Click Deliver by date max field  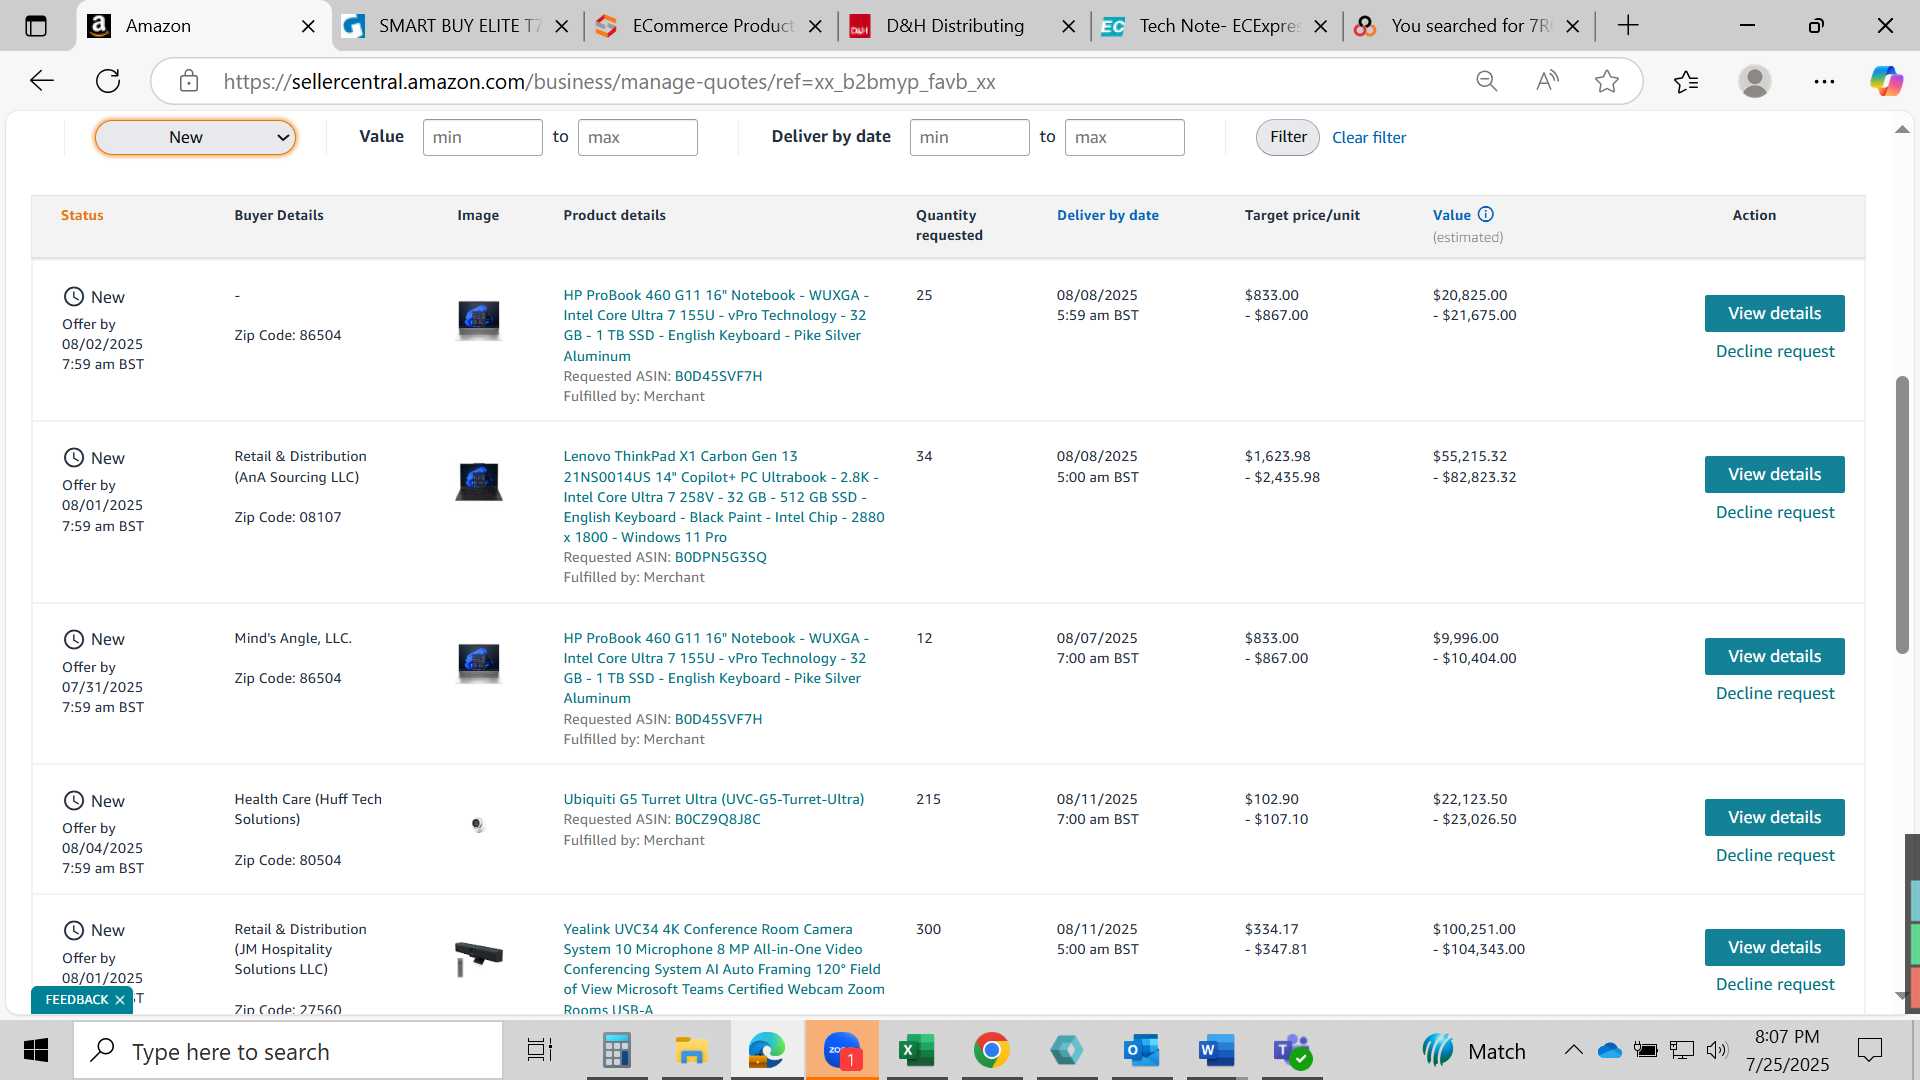[1125, 137]
